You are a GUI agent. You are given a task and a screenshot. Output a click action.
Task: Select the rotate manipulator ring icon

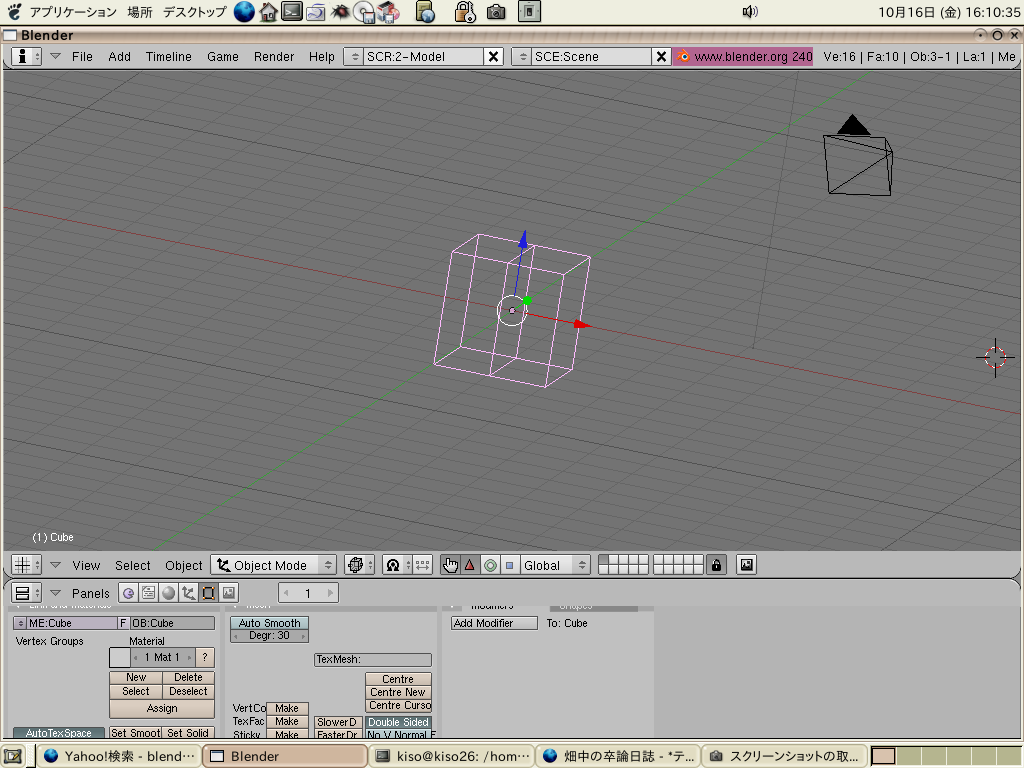[490, 565]
